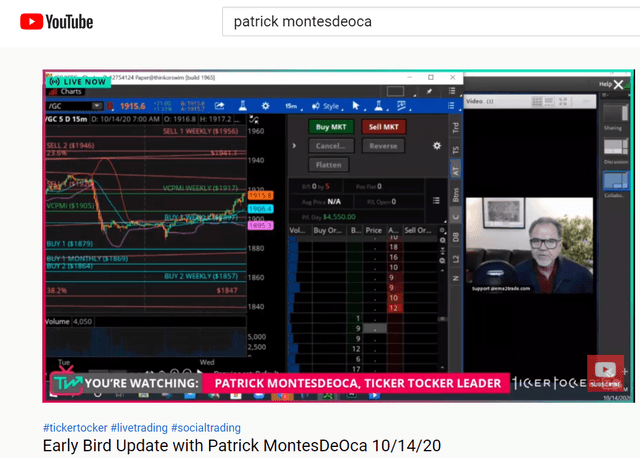The width and height of the screenshot is (640, 458).
Task: Select the pointer drawing tool
Action: tap(356, 106)
